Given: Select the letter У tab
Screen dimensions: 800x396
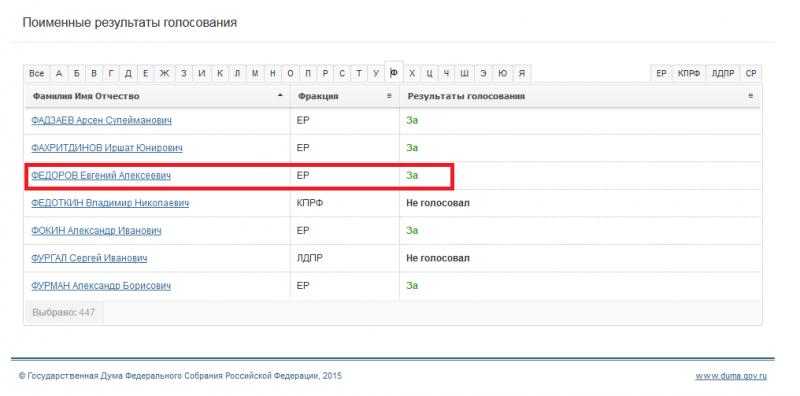Looking at the screenshot, I should [x=376, y=73].
